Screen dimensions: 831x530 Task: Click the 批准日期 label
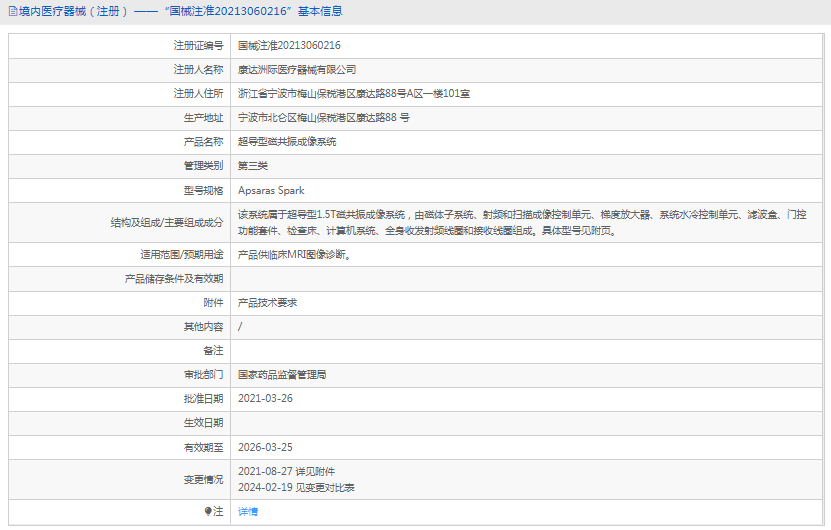(x=204, y=399)
